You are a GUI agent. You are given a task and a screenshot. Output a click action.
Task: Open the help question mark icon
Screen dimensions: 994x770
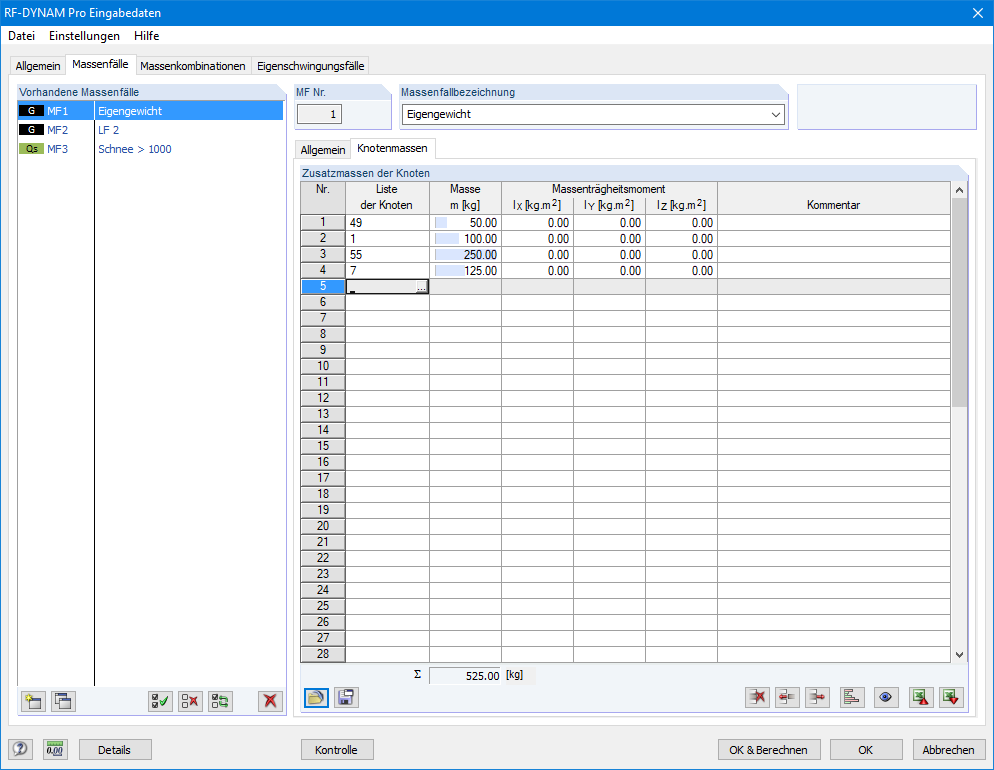coord(20,750)
